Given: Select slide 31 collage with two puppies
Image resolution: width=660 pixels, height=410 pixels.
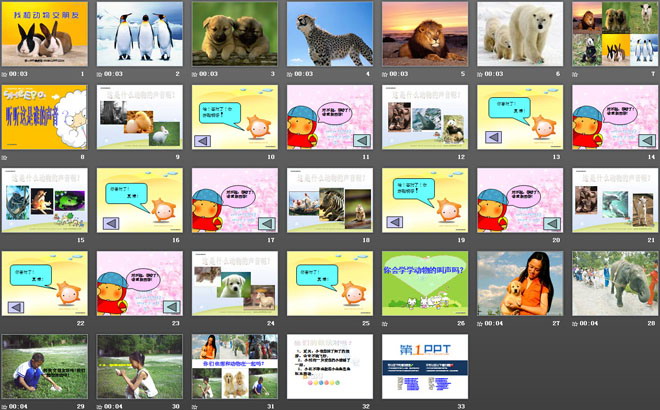Looking at the screenshot, I should 235,367.
